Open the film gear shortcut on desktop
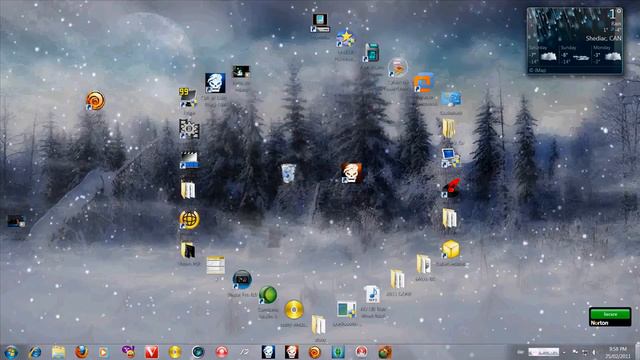The height and width of the screenshot is (360, 640). tap(189, 129)
